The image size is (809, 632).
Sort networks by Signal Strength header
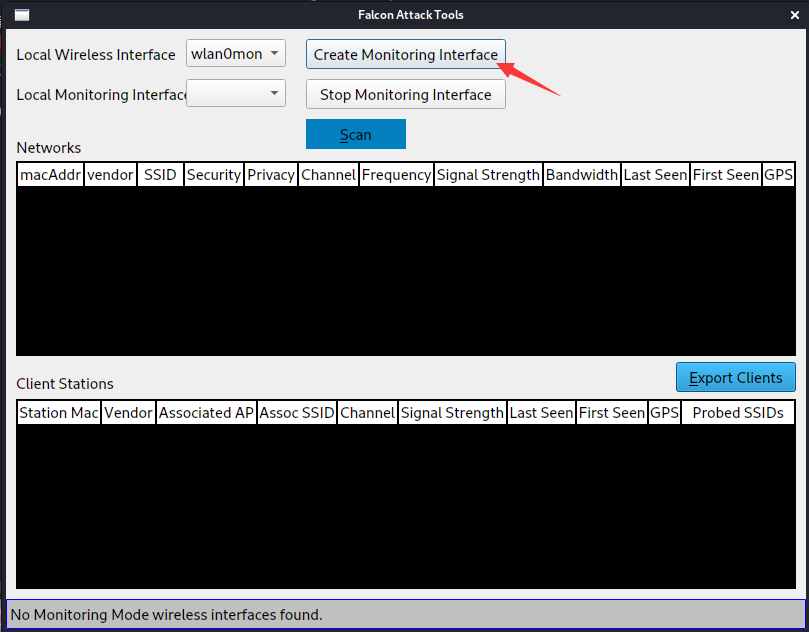tap(488, 175)
